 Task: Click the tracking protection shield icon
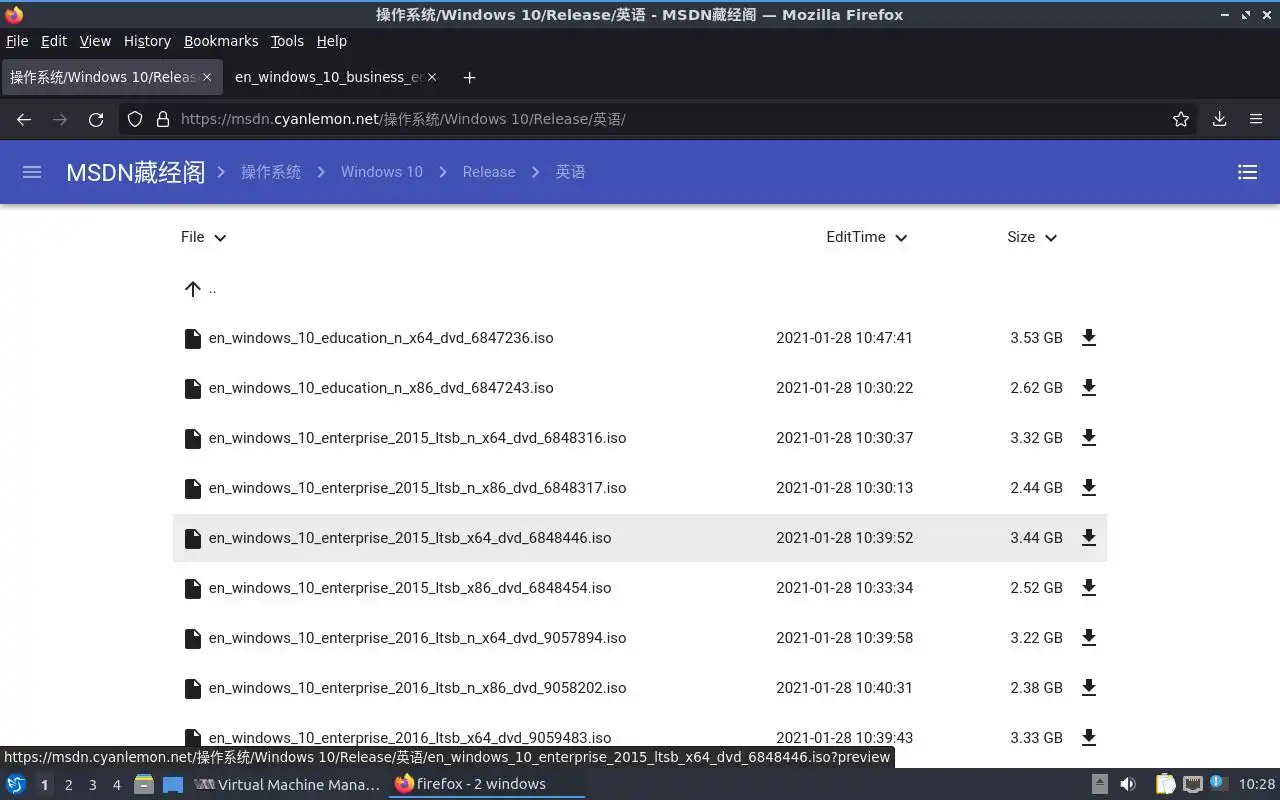tap(135, 119)
